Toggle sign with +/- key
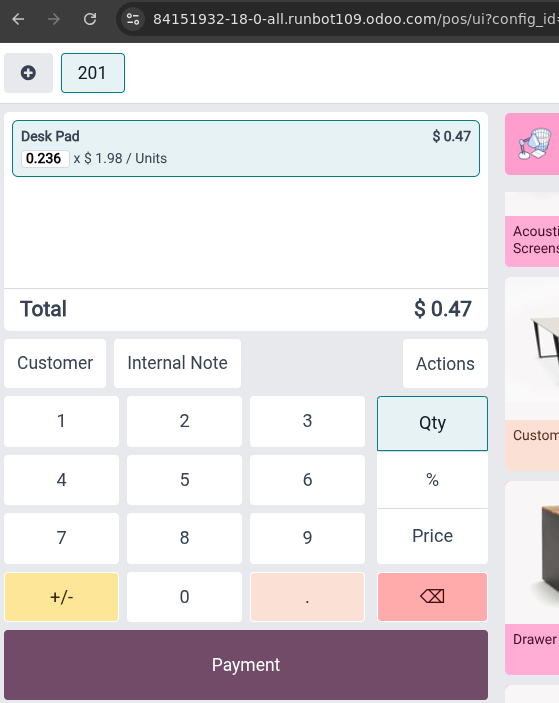The height and width of the screenshot is (703, 559). point(61,597)
